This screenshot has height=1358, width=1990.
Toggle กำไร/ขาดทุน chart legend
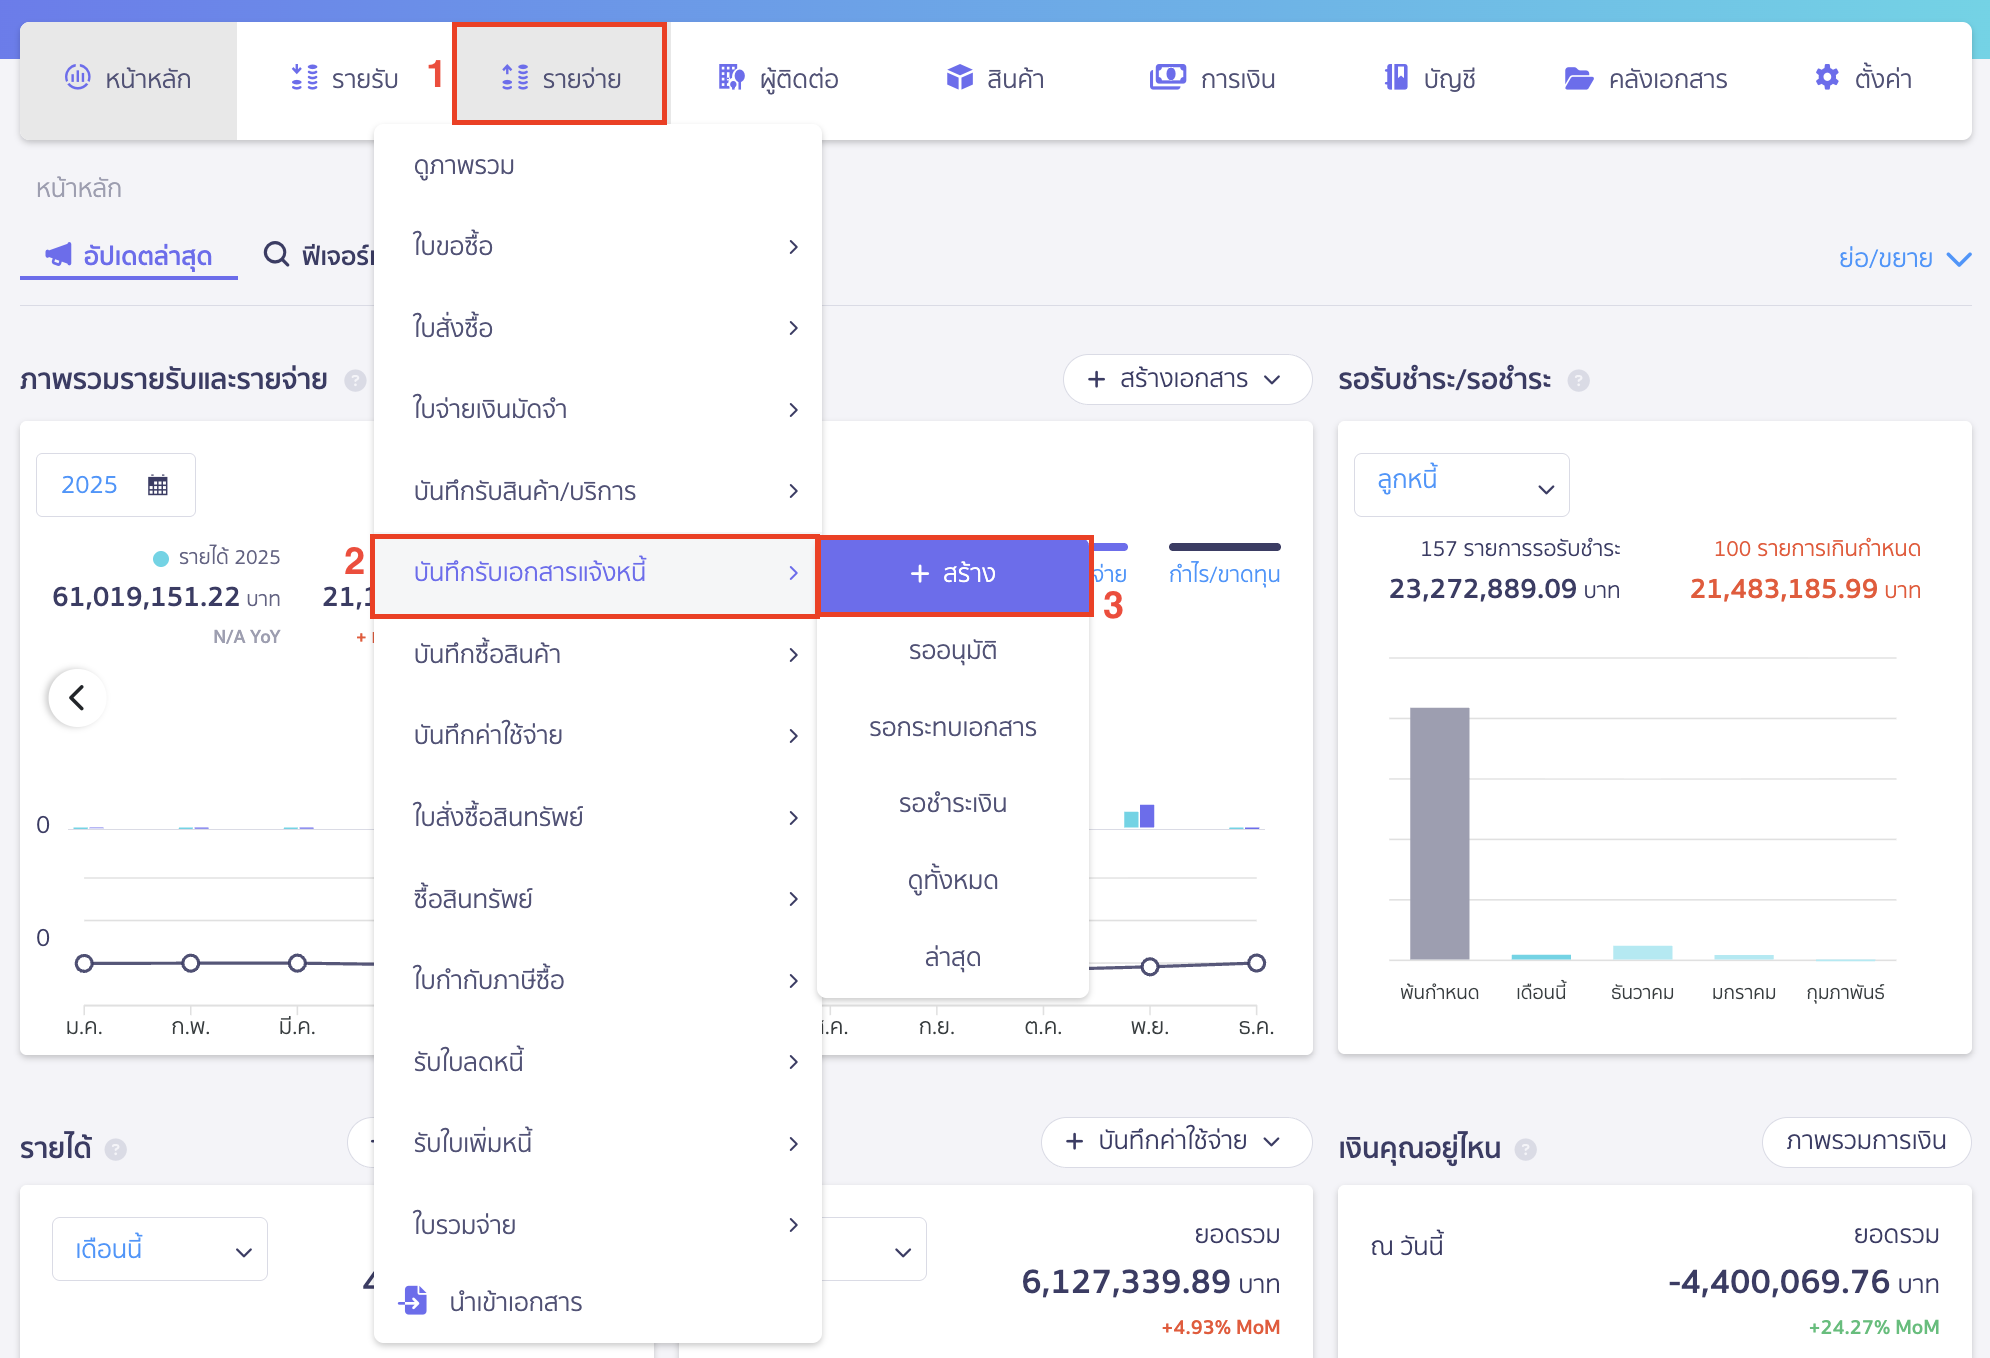click(x=1224, y=573)
